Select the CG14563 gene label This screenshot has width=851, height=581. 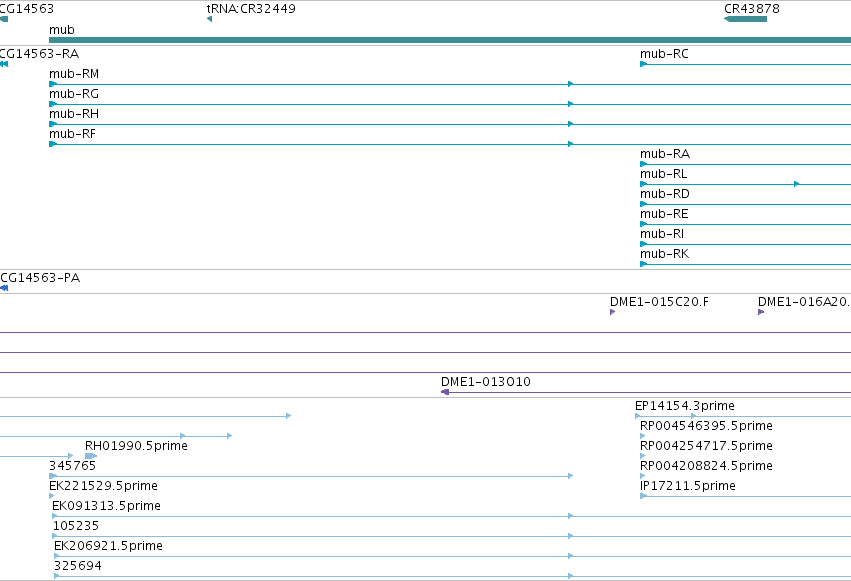pyautogui.click(x=26, y=9)
